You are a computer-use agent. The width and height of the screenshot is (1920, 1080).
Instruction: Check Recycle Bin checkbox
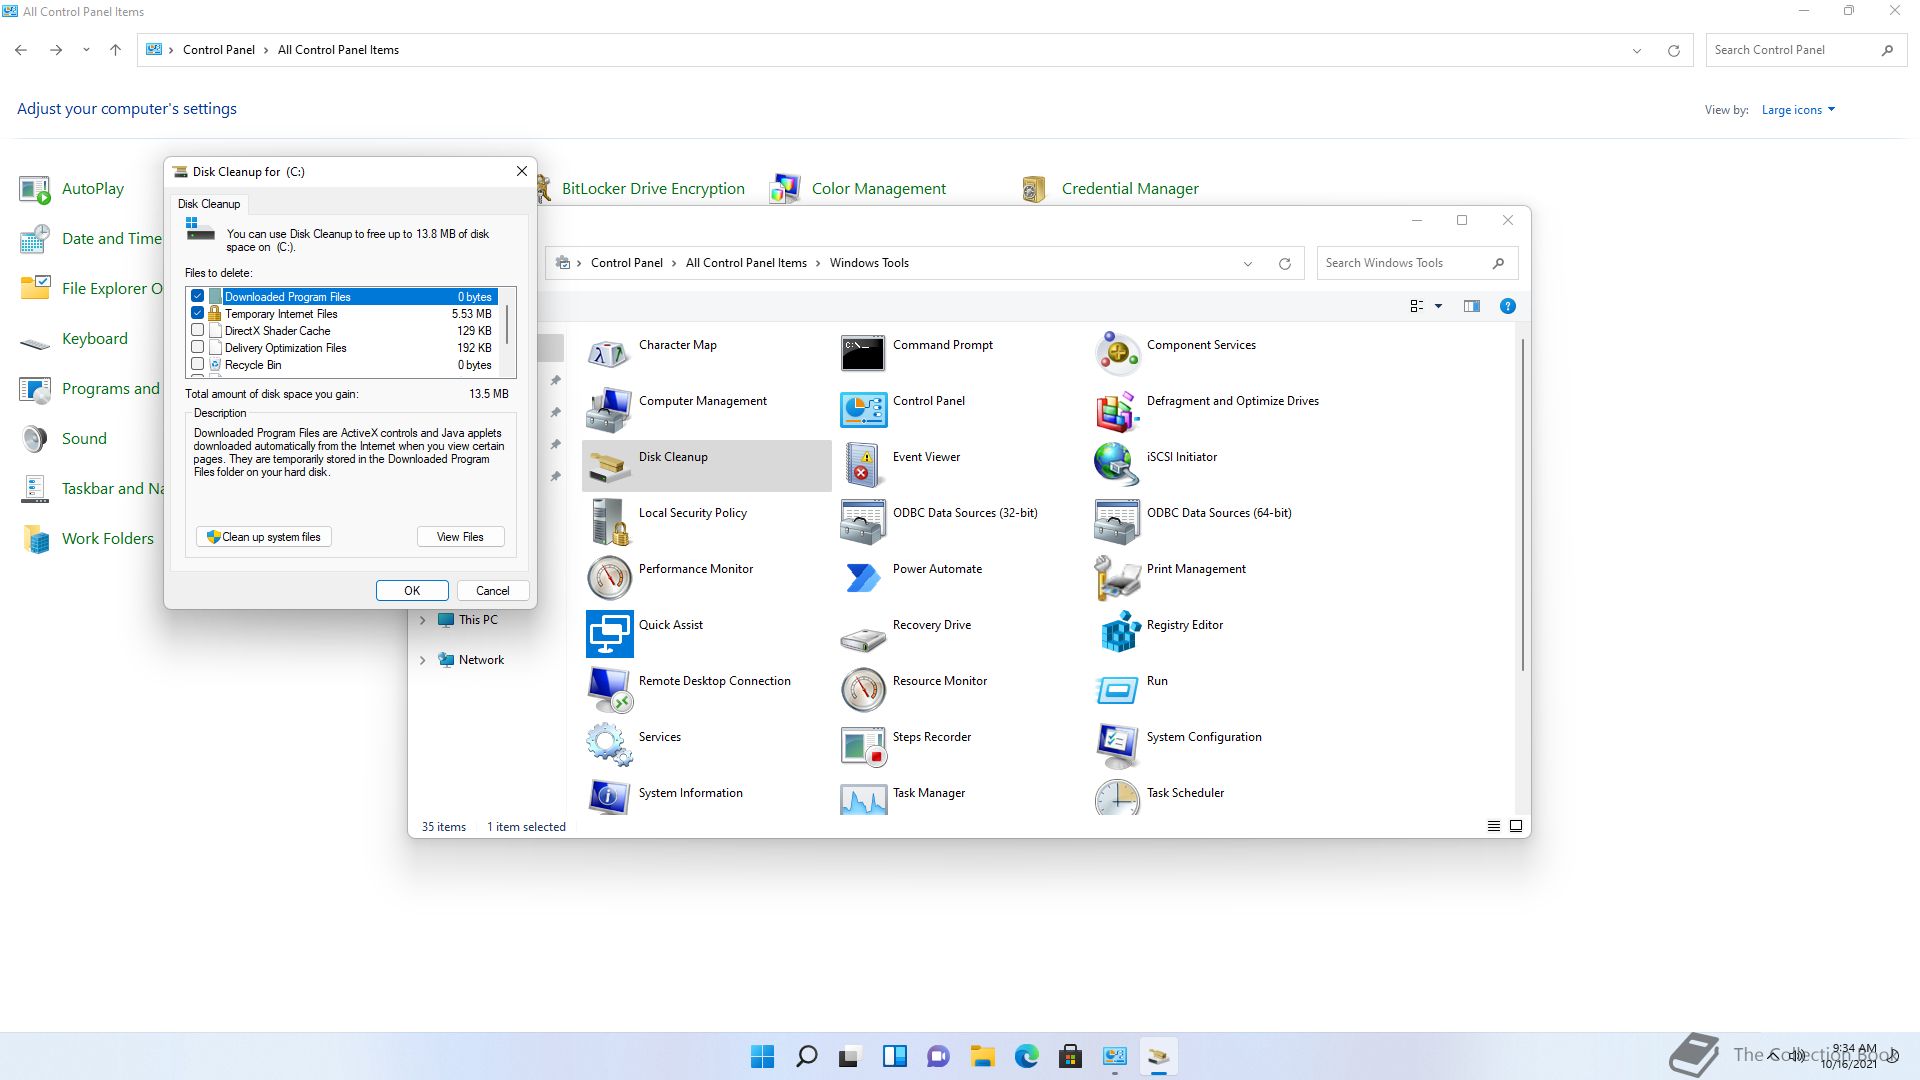point(198,364)
